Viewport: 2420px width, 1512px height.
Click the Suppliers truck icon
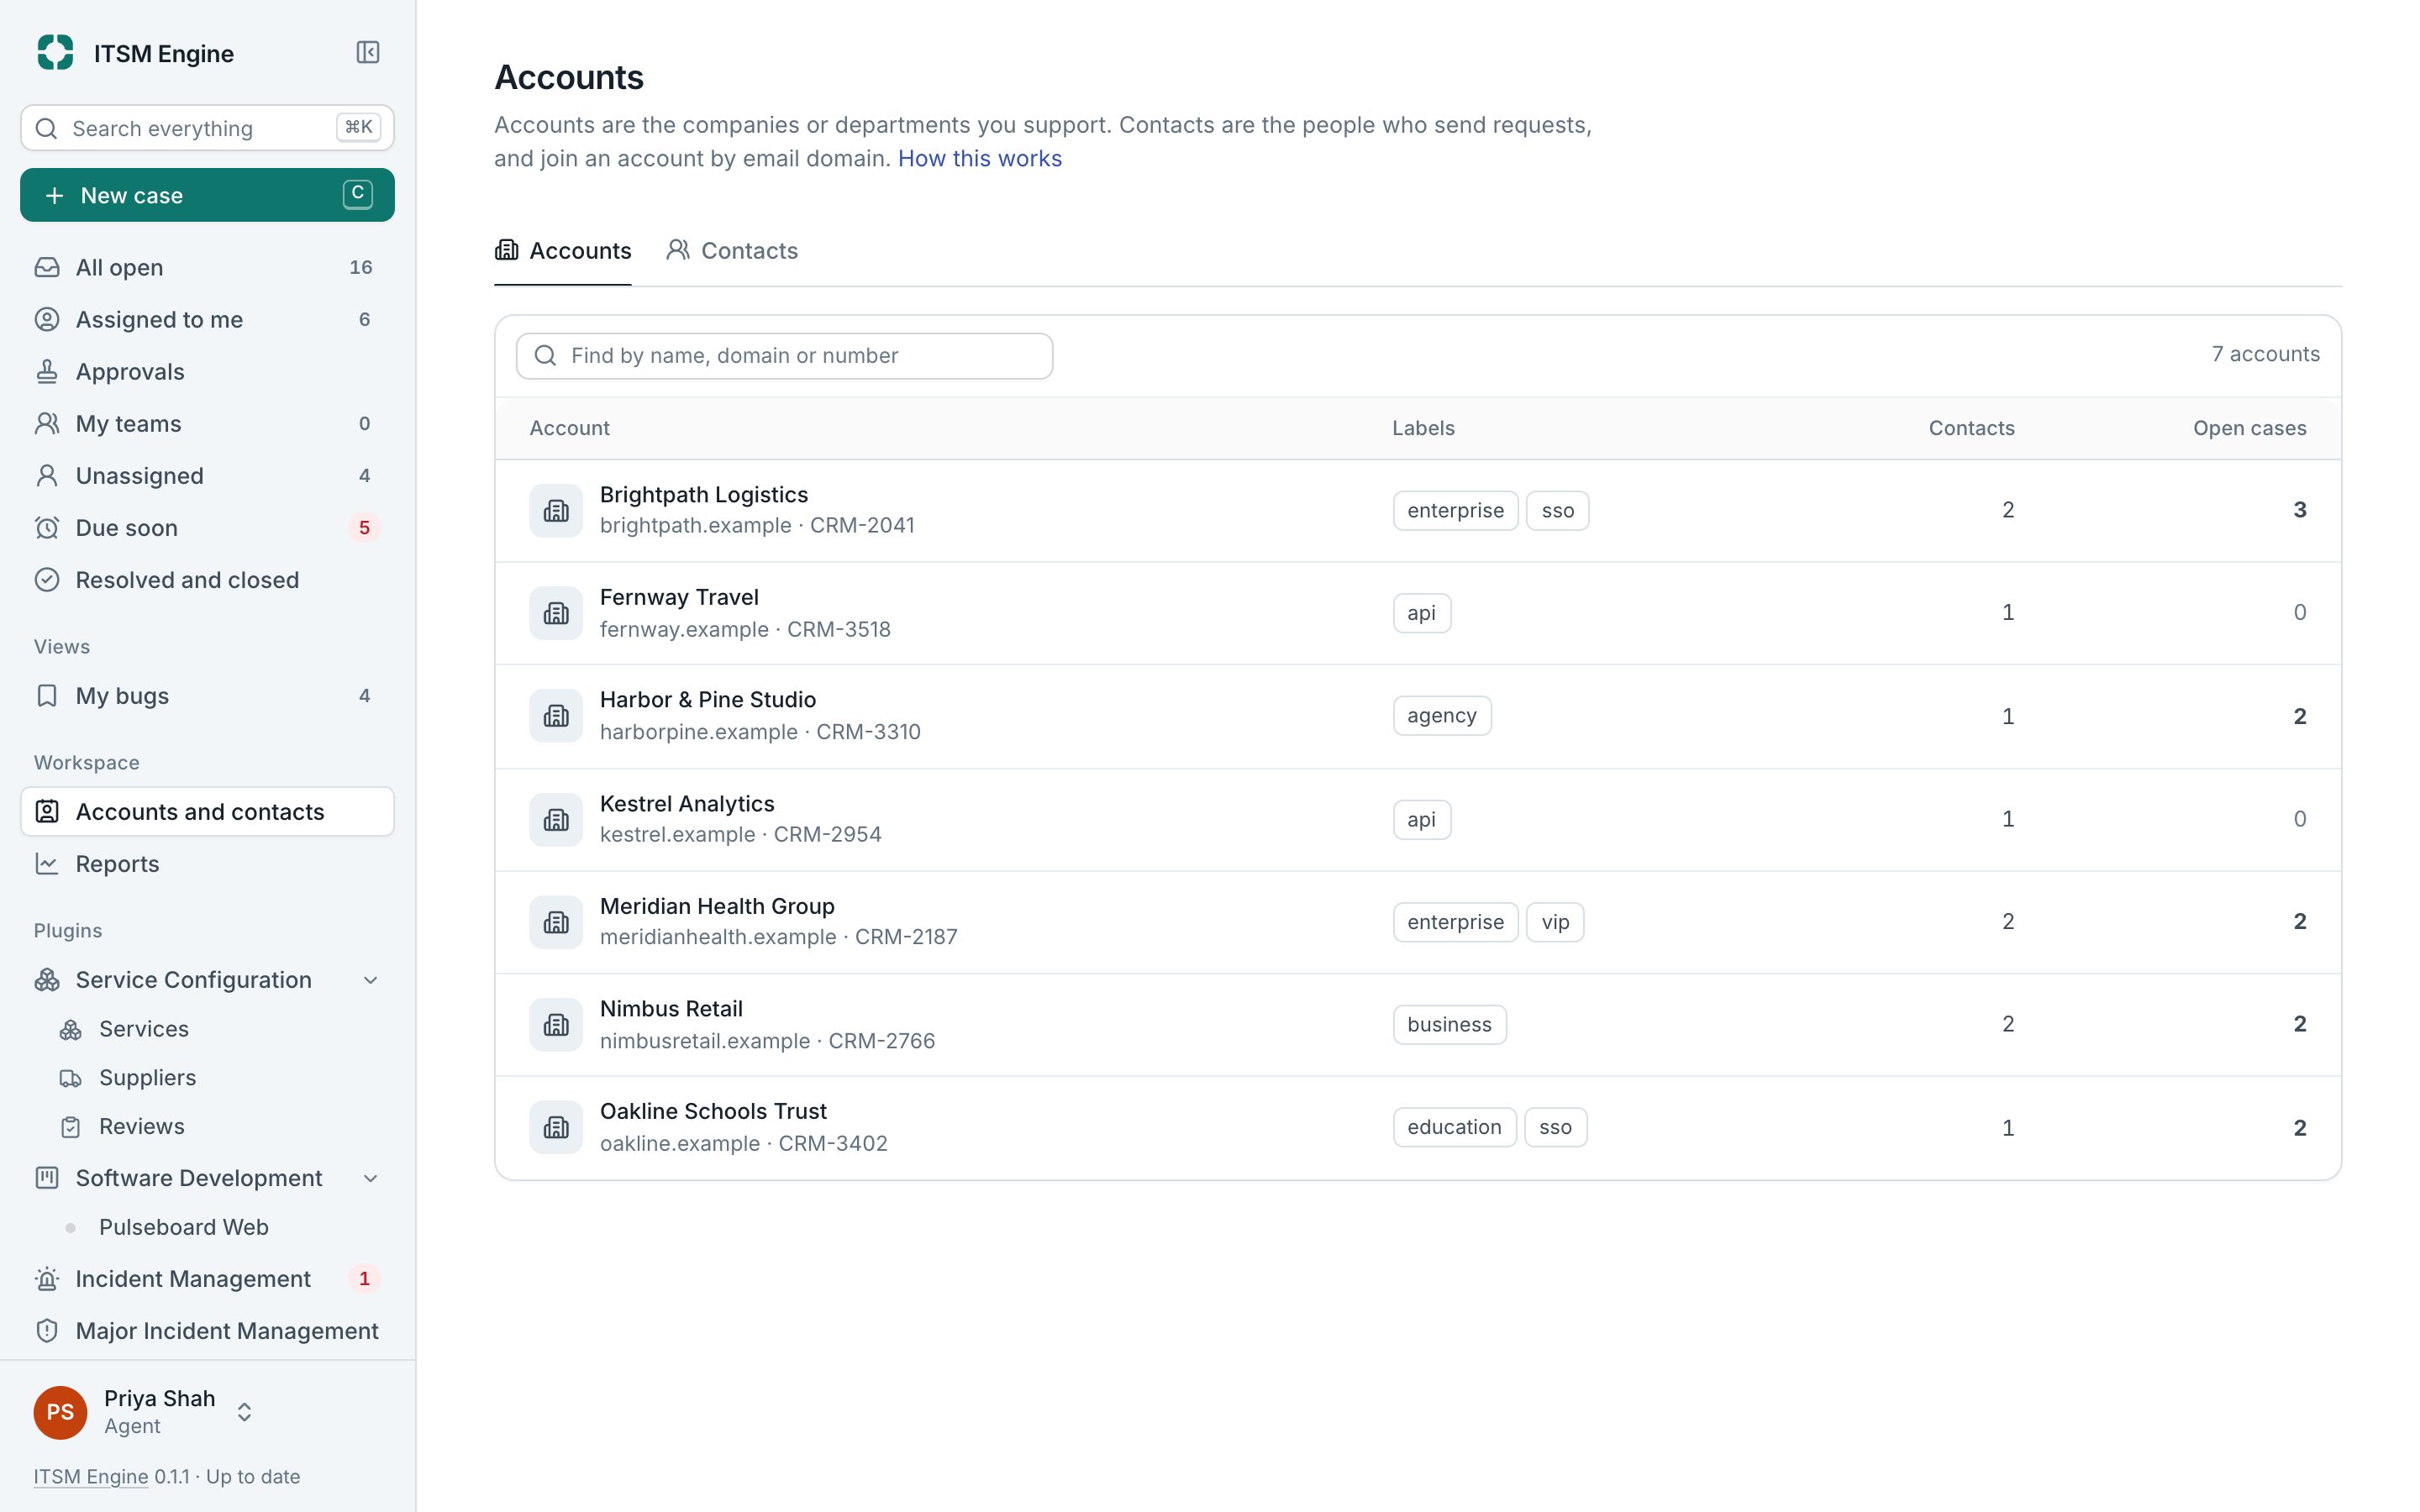[x=70, y=1077]
